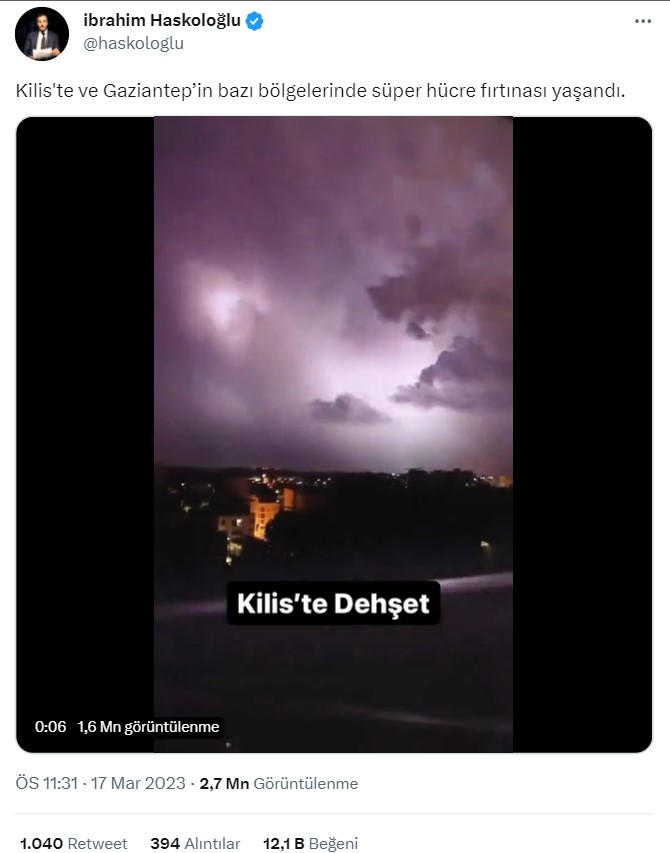Screen dimensions: 670x853
Task: Show the 1.040 Retweet list
Action: click(73, 843)
